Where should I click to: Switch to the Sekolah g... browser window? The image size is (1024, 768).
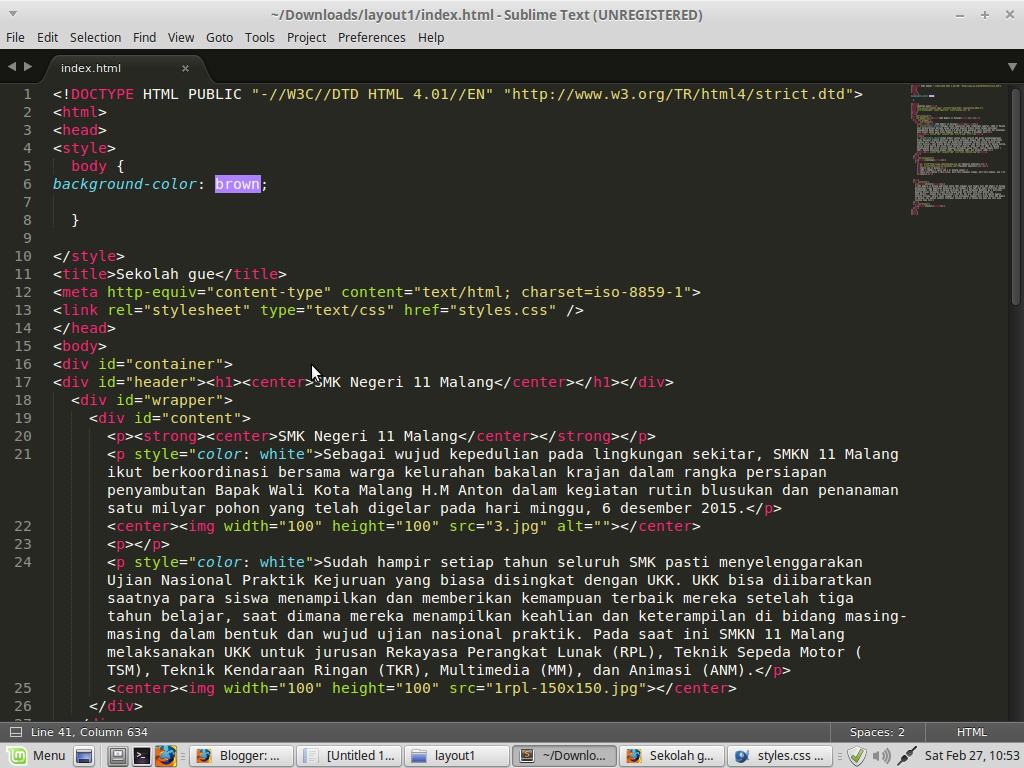point(671,756)
